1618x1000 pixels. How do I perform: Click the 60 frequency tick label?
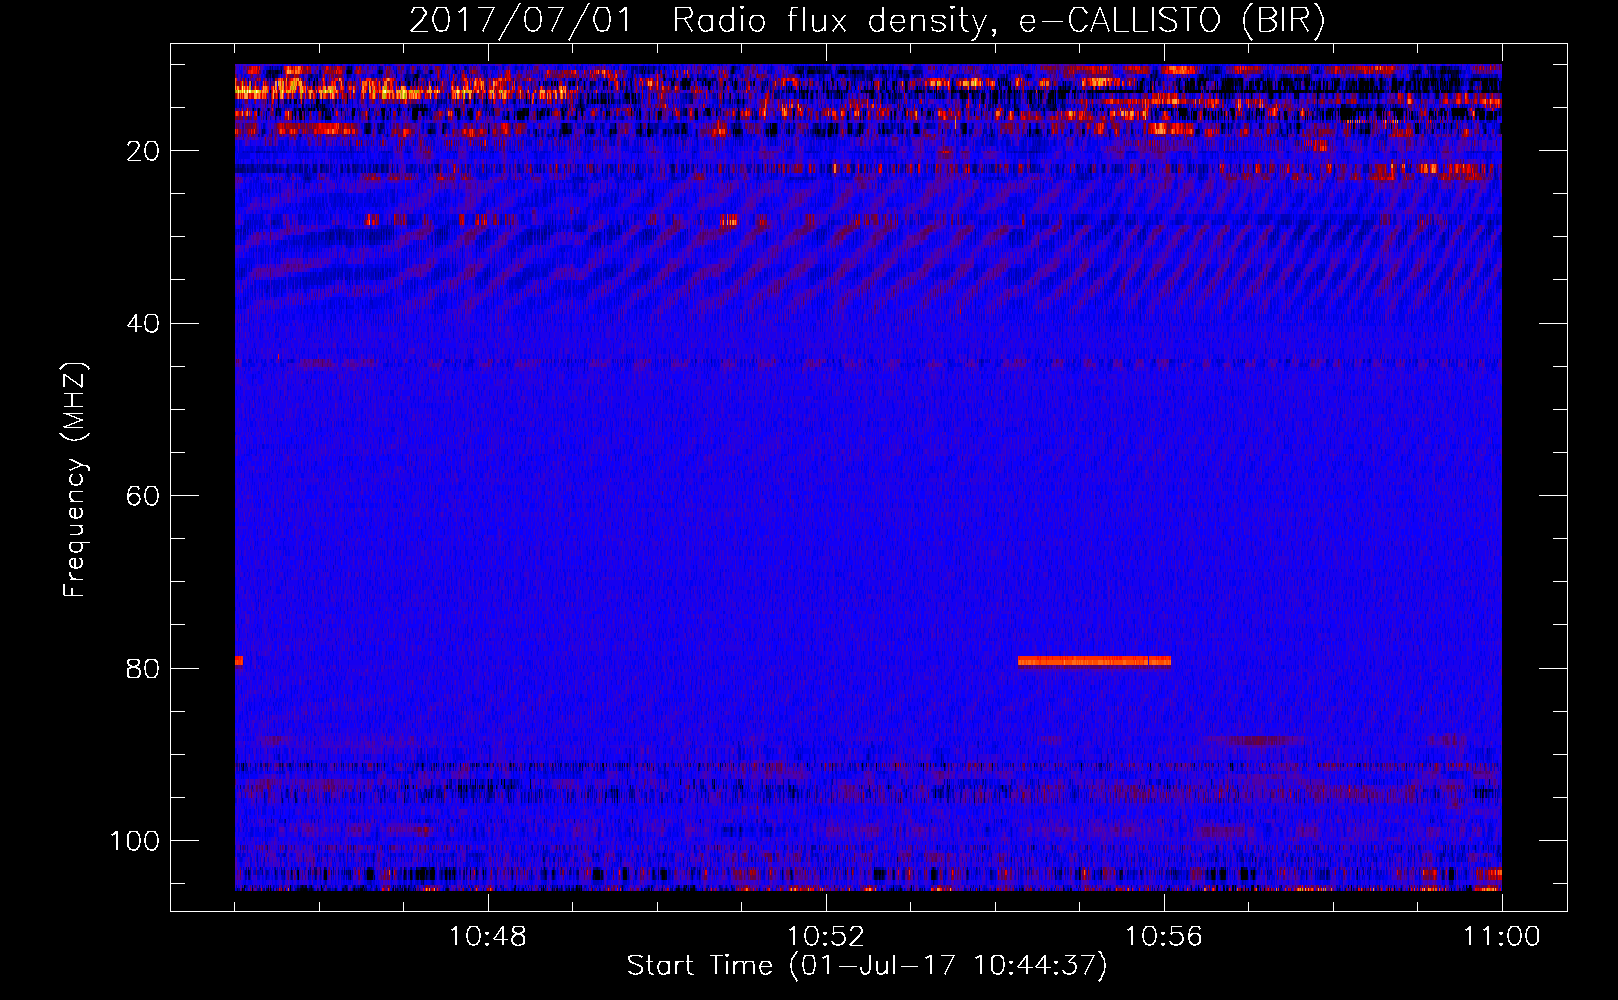[144, 496]
